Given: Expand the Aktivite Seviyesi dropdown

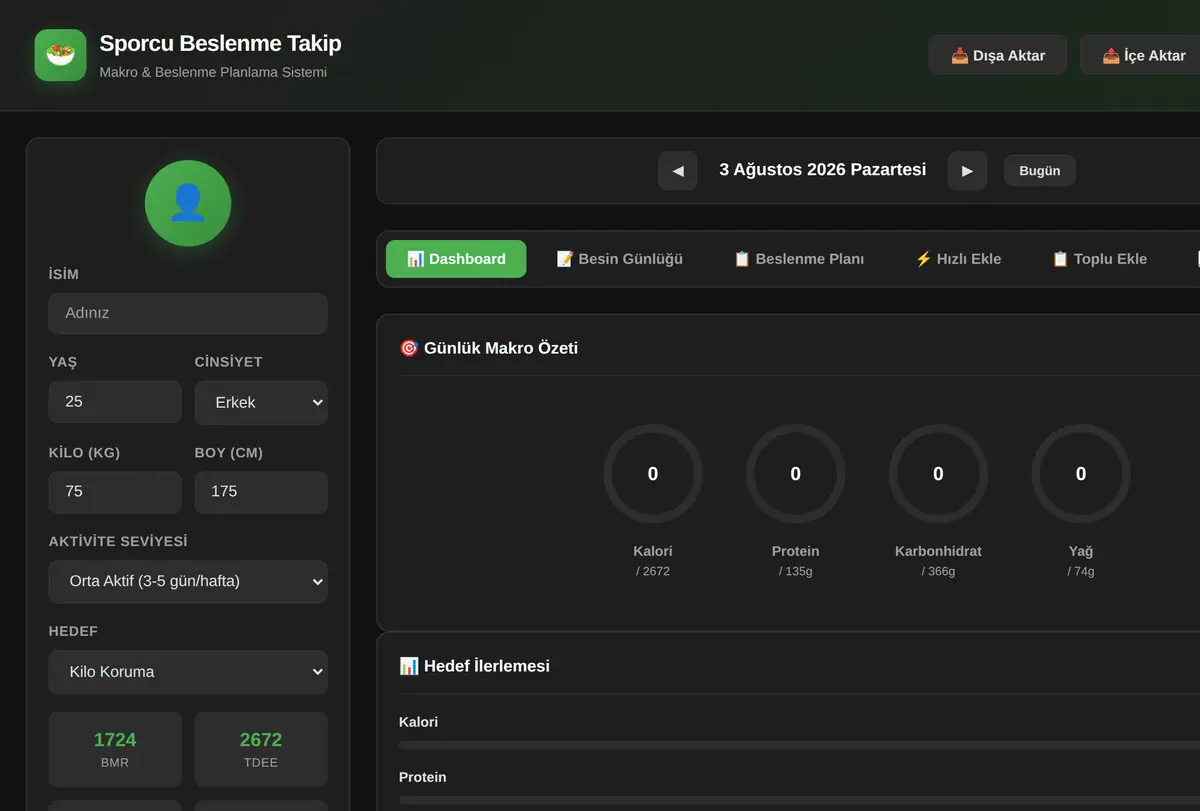Looking at the screenshot, I should 188,581.
